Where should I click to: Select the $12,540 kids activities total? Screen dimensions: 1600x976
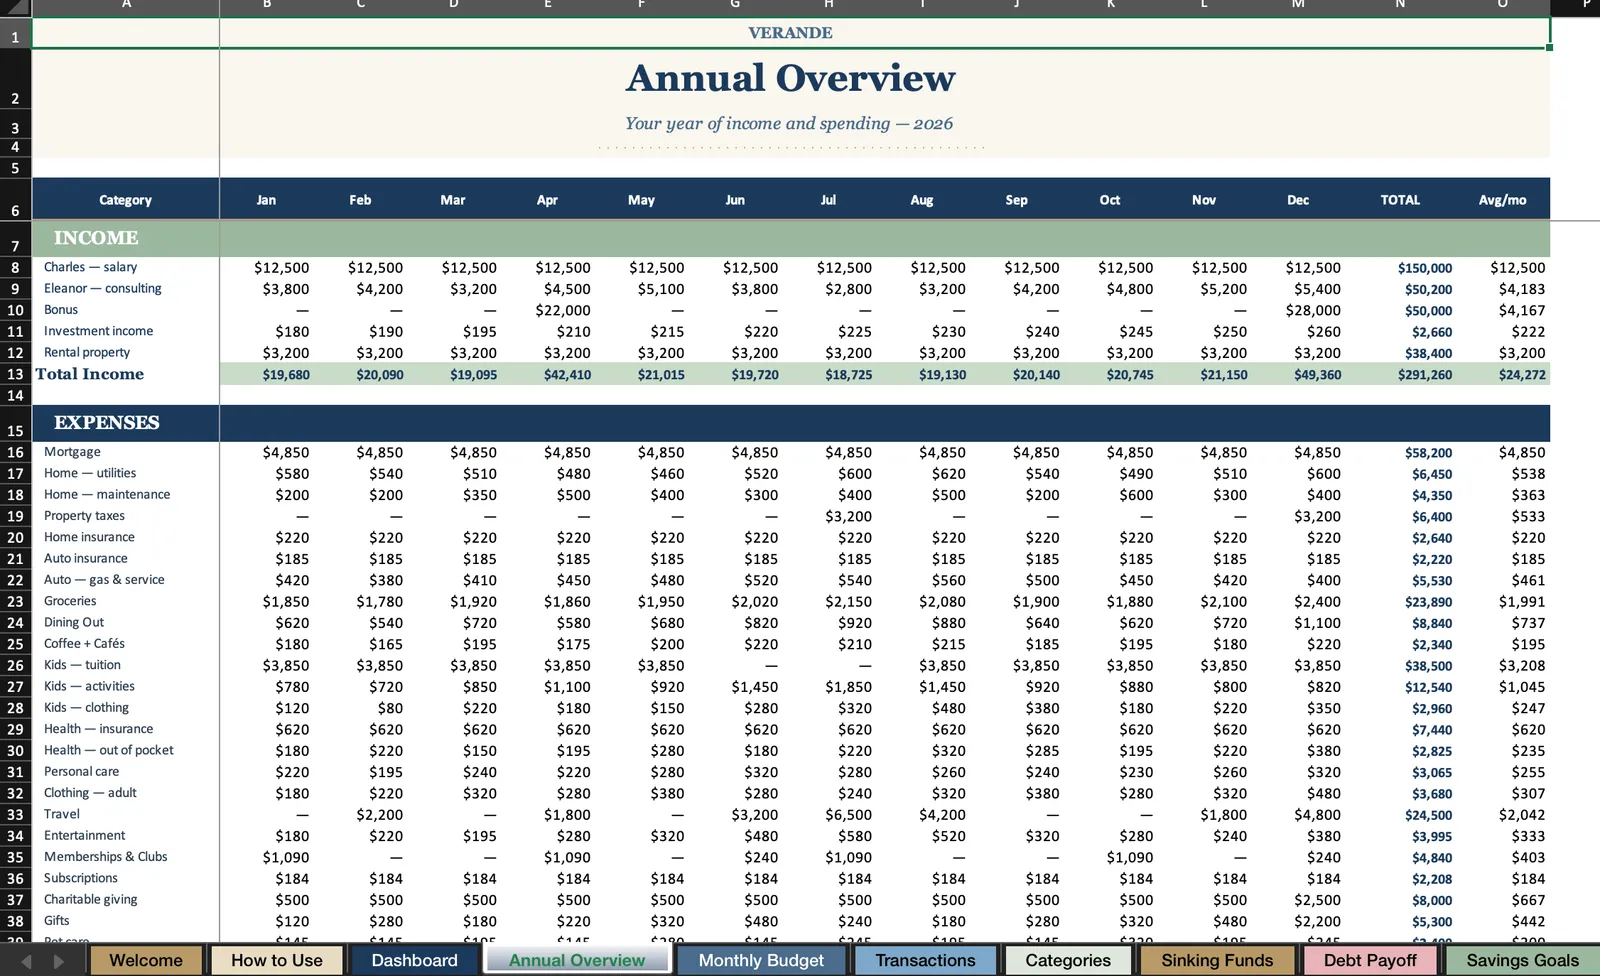pyautogui.click(x=1428, y=687)
